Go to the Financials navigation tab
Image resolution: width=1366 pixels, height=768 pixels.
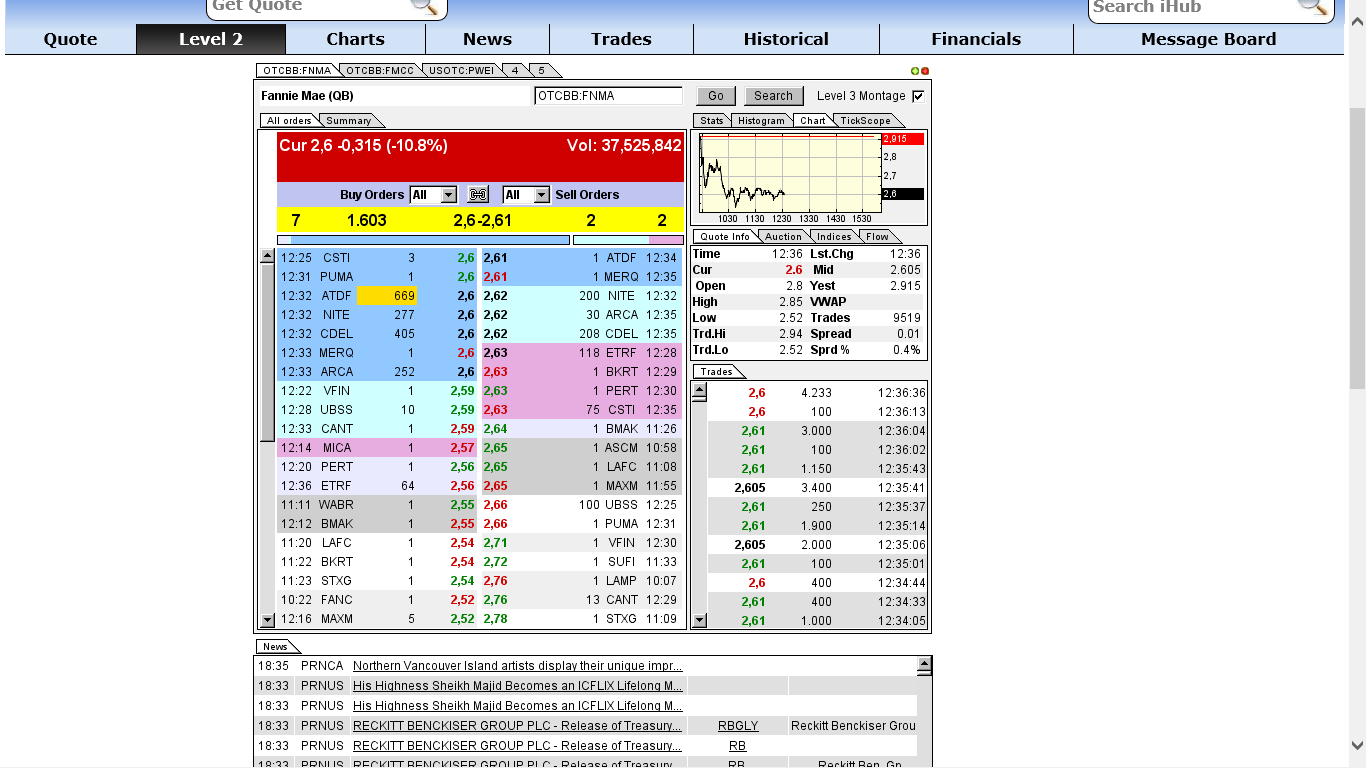976,39
